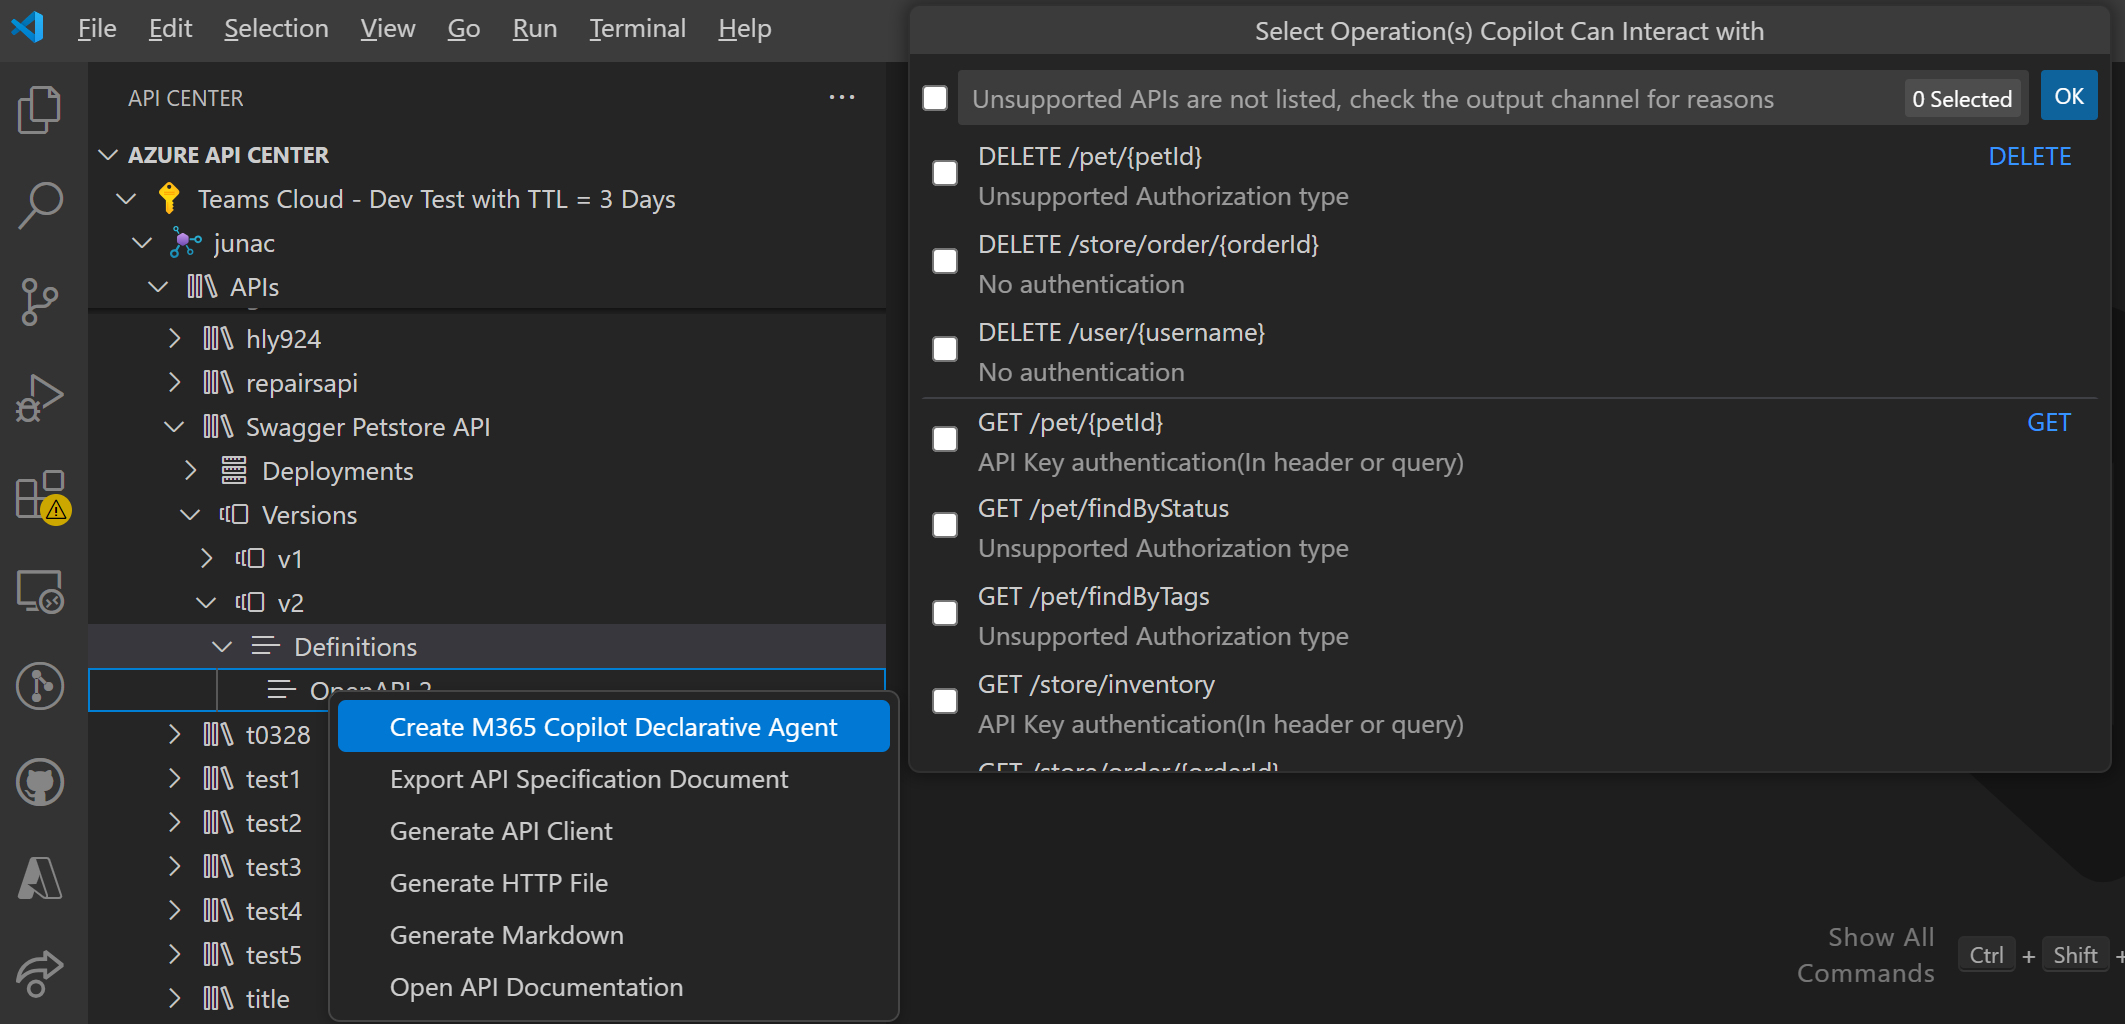Screen dimensions: 2125x1024
Task: Check DELETE /user/{username} operation
Action: pyautogui.click(x=945, y=349)
